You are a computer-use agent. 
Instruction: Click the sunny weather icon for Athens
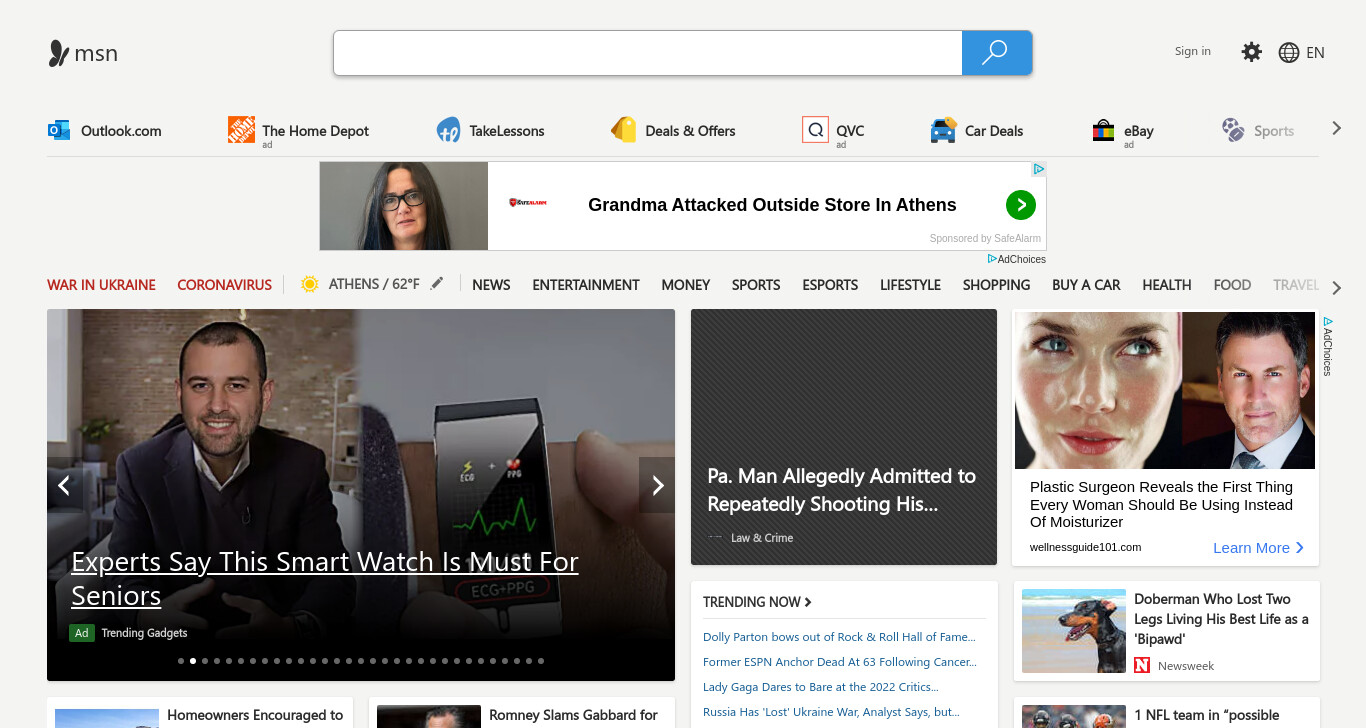(x=310, y=284)
